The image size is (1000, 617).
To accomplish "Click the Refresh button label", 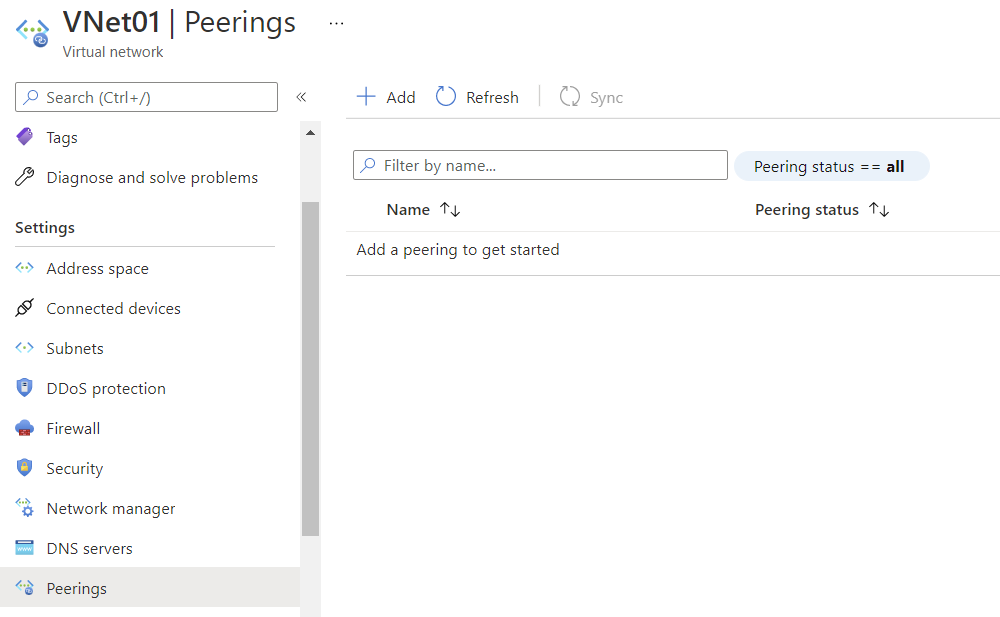I will click(x=492, y=97).
